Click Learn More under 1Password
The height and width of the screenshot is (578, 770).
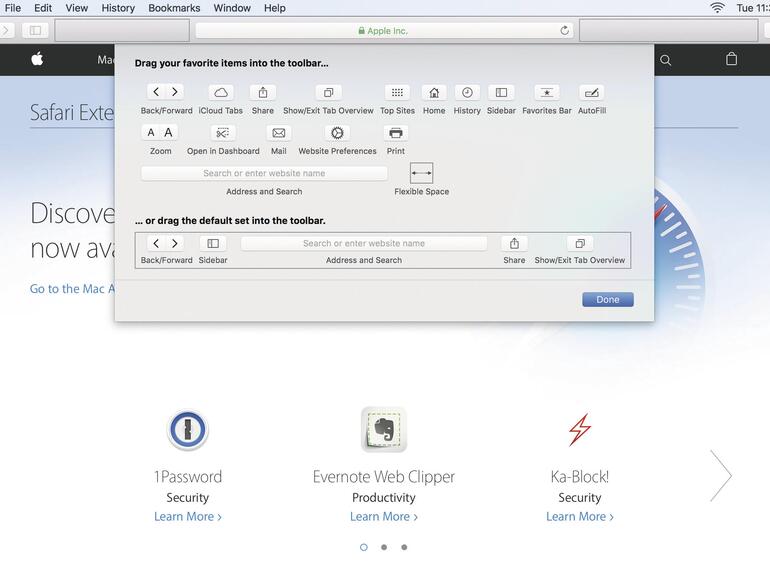tap(188, 517)
